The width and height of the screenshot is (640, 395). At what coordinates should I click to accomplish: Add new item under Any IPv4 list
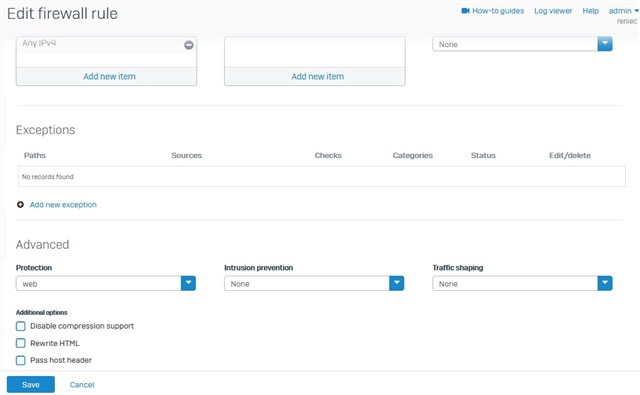point(109,76)
